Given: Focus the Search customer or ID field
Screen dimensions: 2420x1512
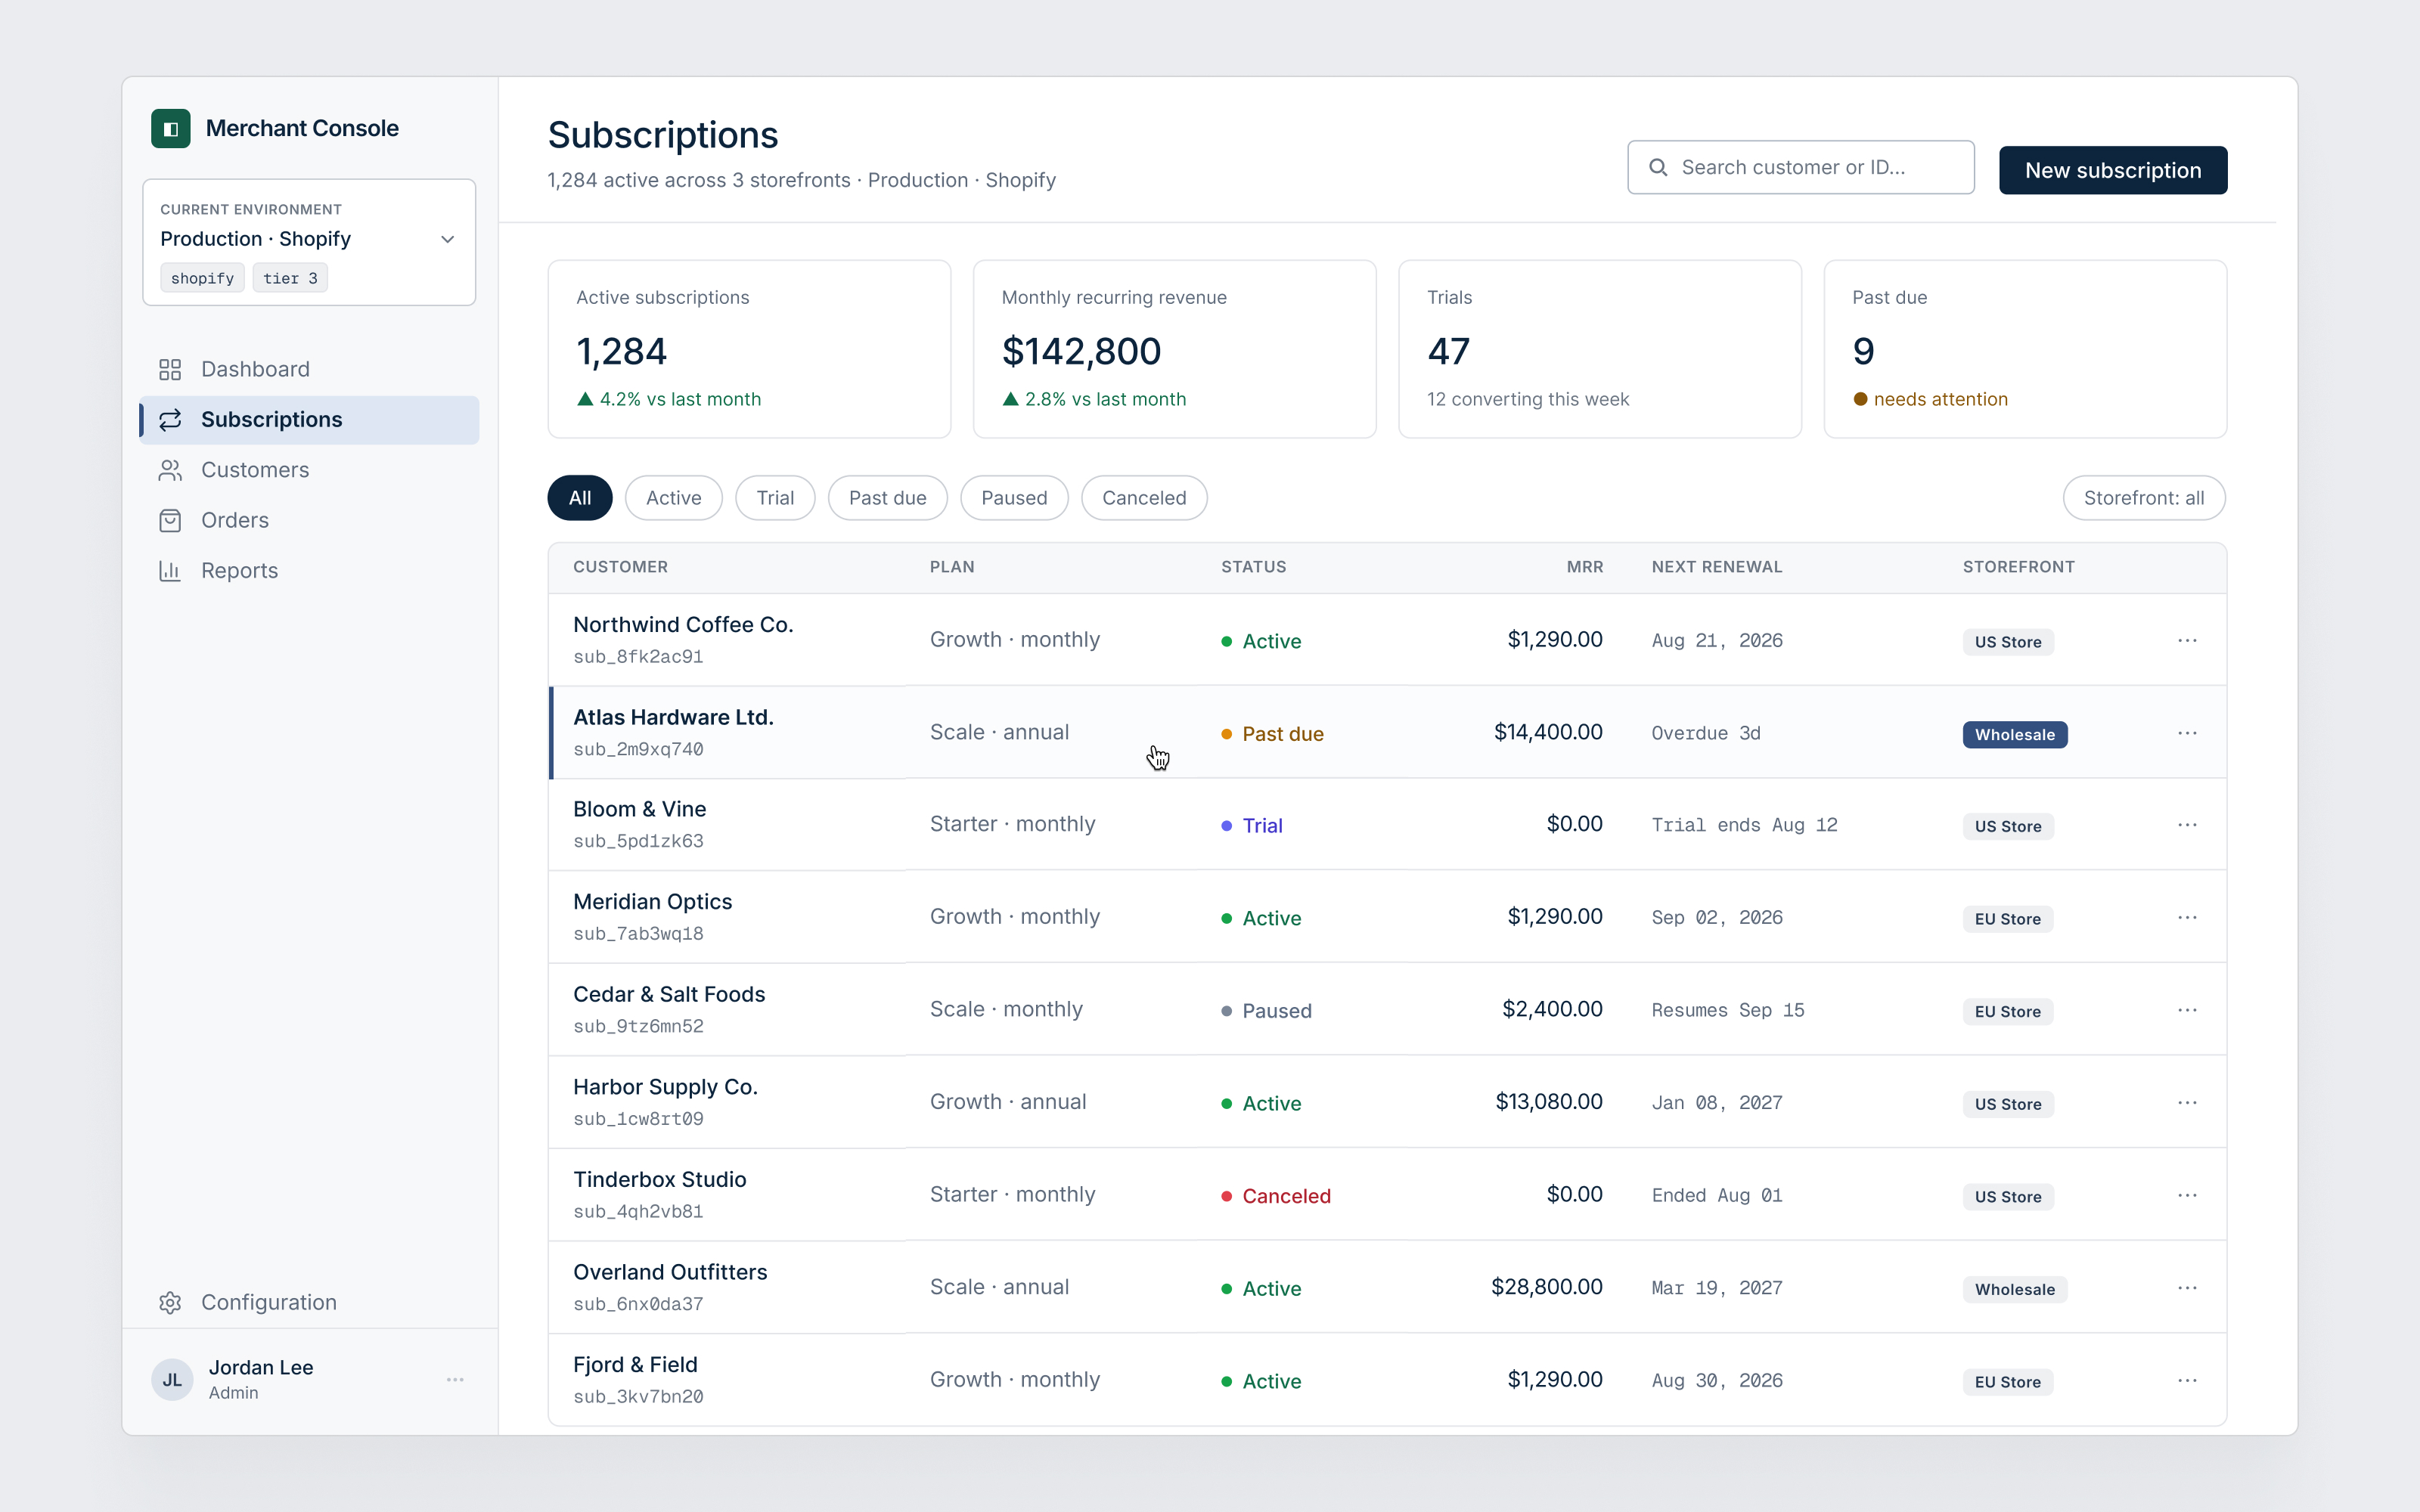Looking at the screenshot, I should click(x=1800, y=167).
